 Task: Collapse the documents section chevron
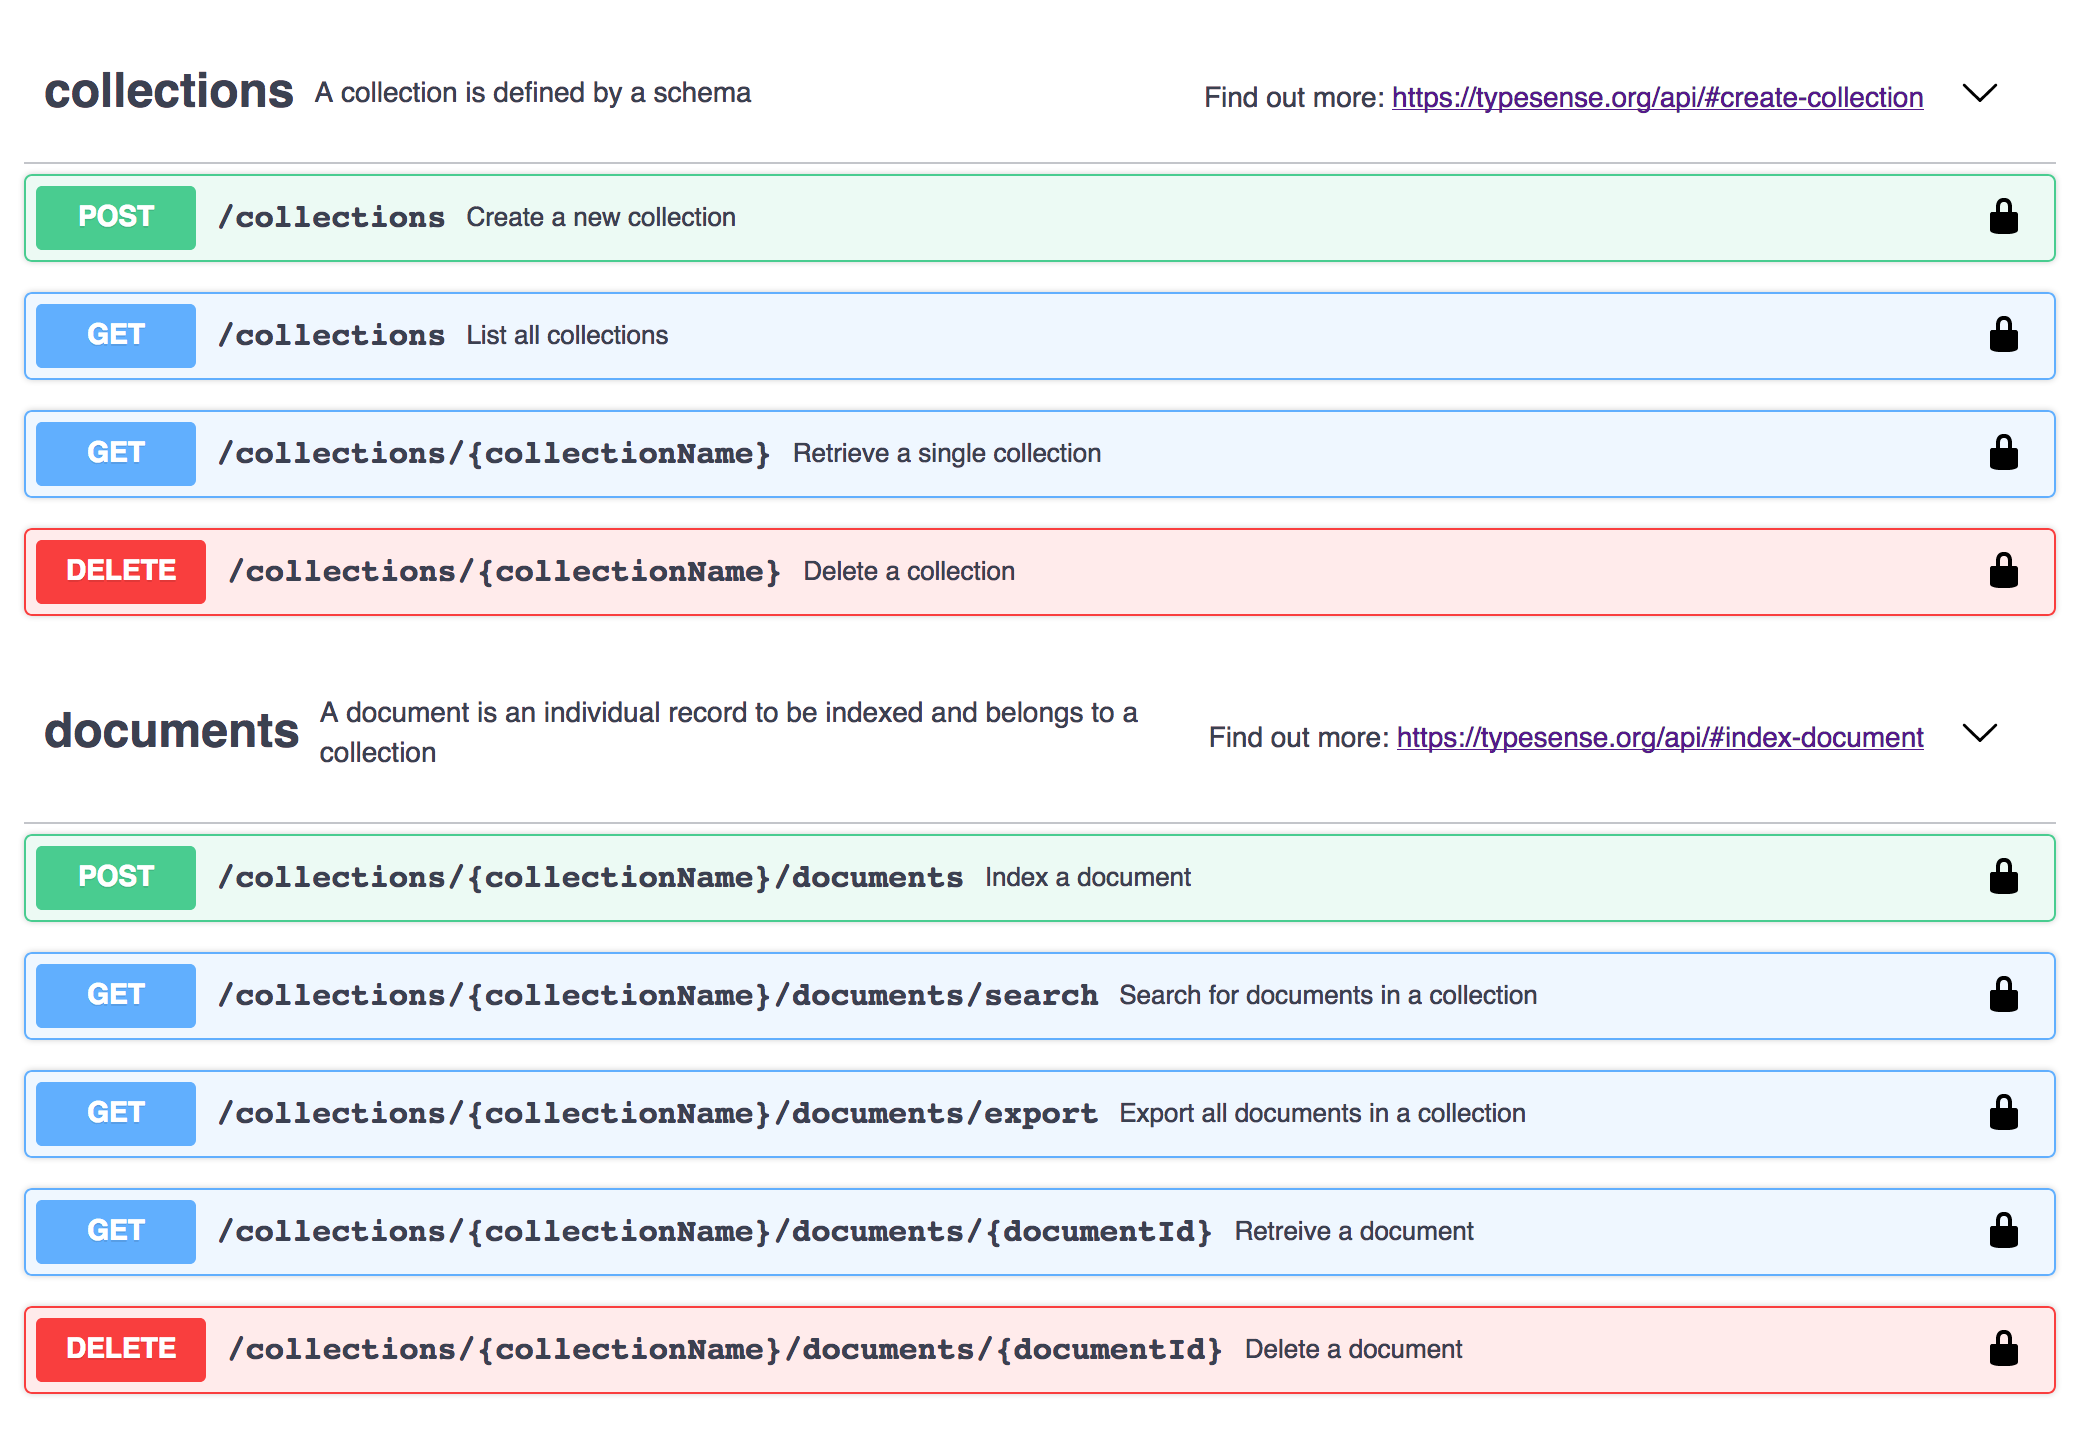(1979, 733)
